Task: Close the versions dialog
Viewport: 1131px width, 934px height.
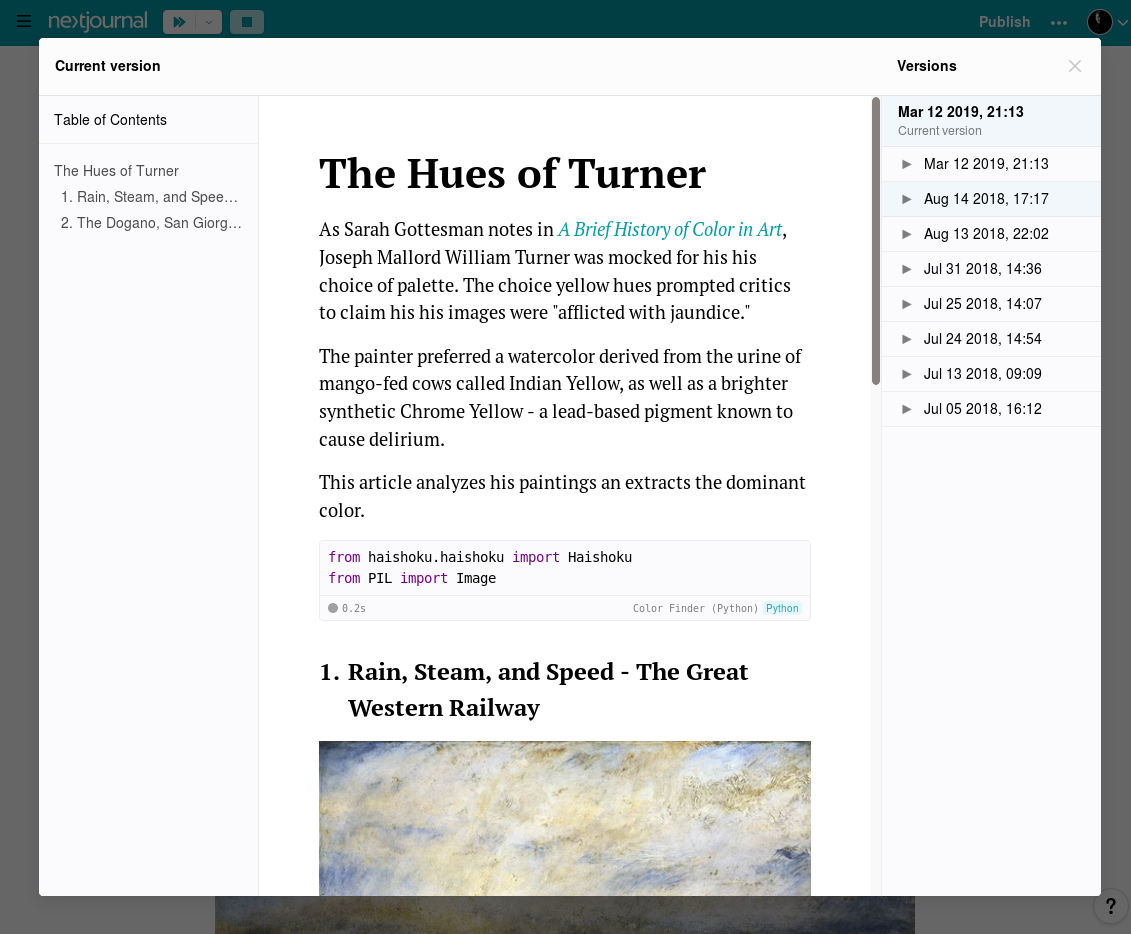Action: click(x=1075, y=66)
